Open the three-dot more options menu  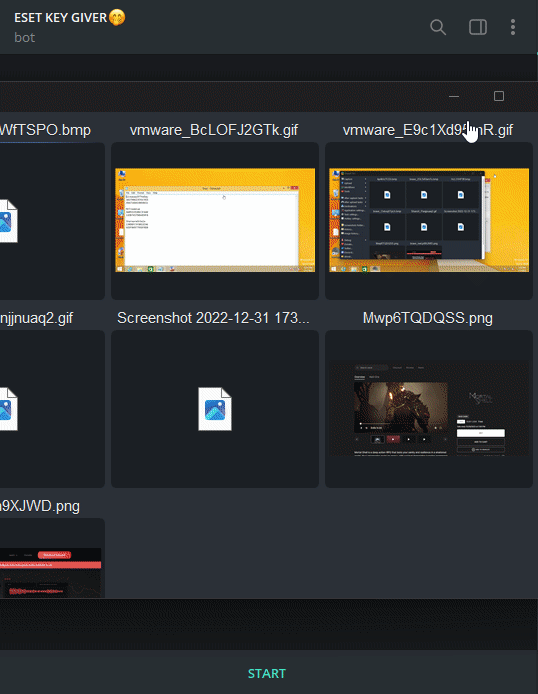coord(513,27)
